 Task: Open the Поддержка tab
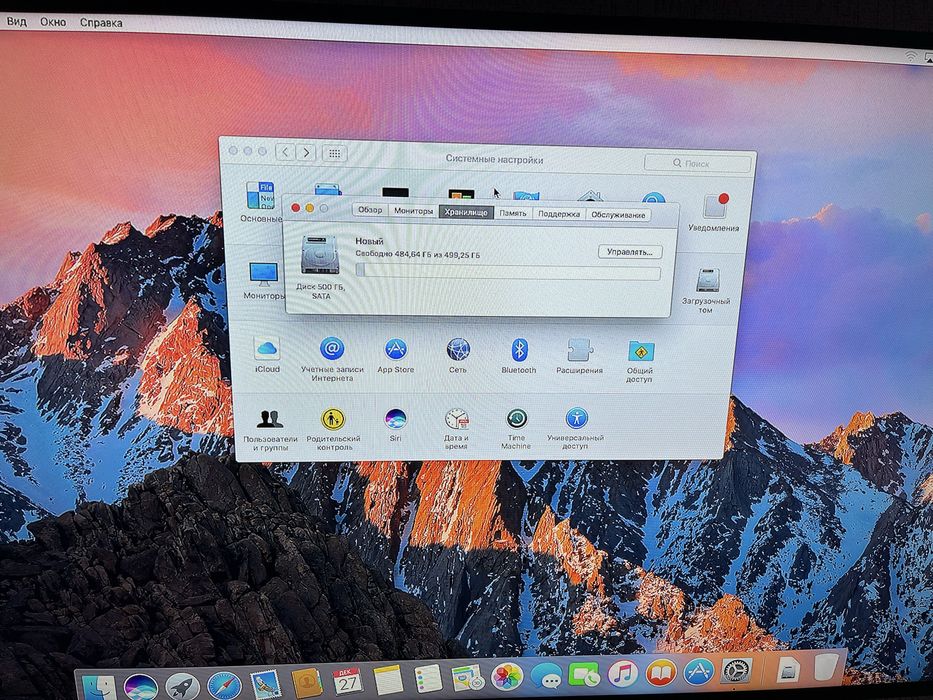(x=559, y=214)
